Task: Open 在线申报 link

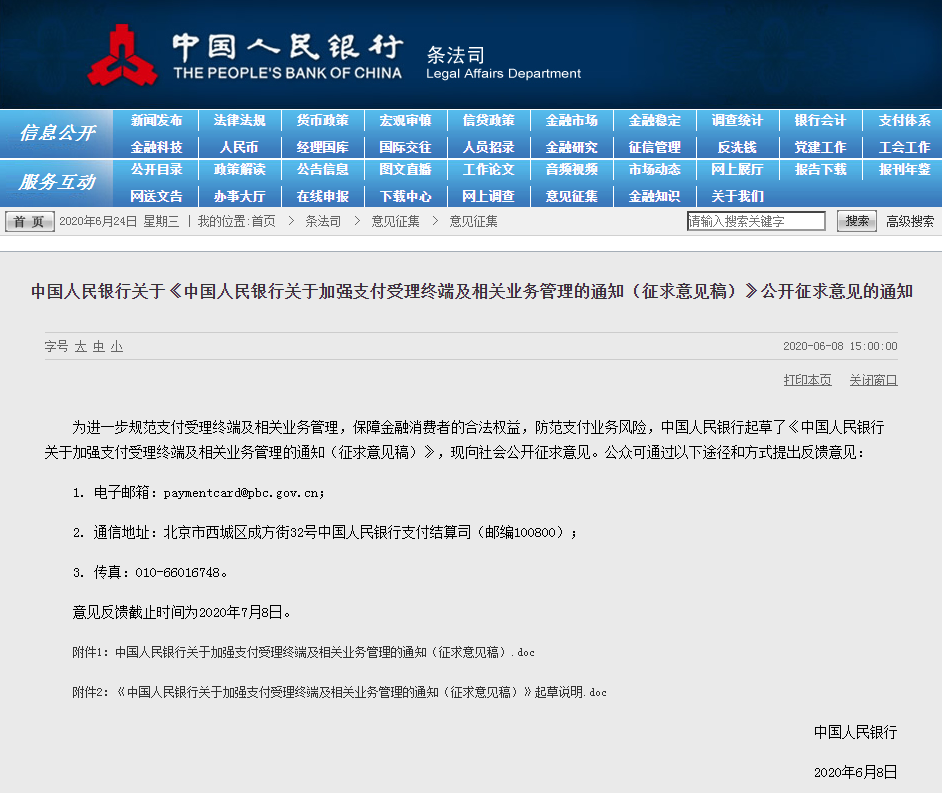Action: (323, 196)
